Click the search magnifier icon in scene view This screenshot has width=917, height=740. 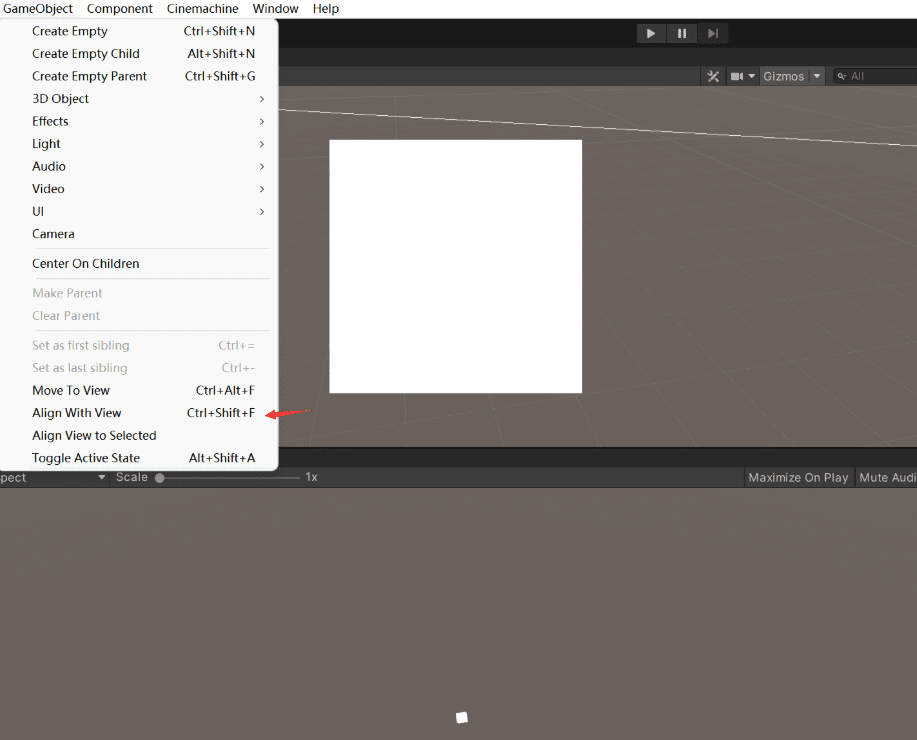pos(842,76)
